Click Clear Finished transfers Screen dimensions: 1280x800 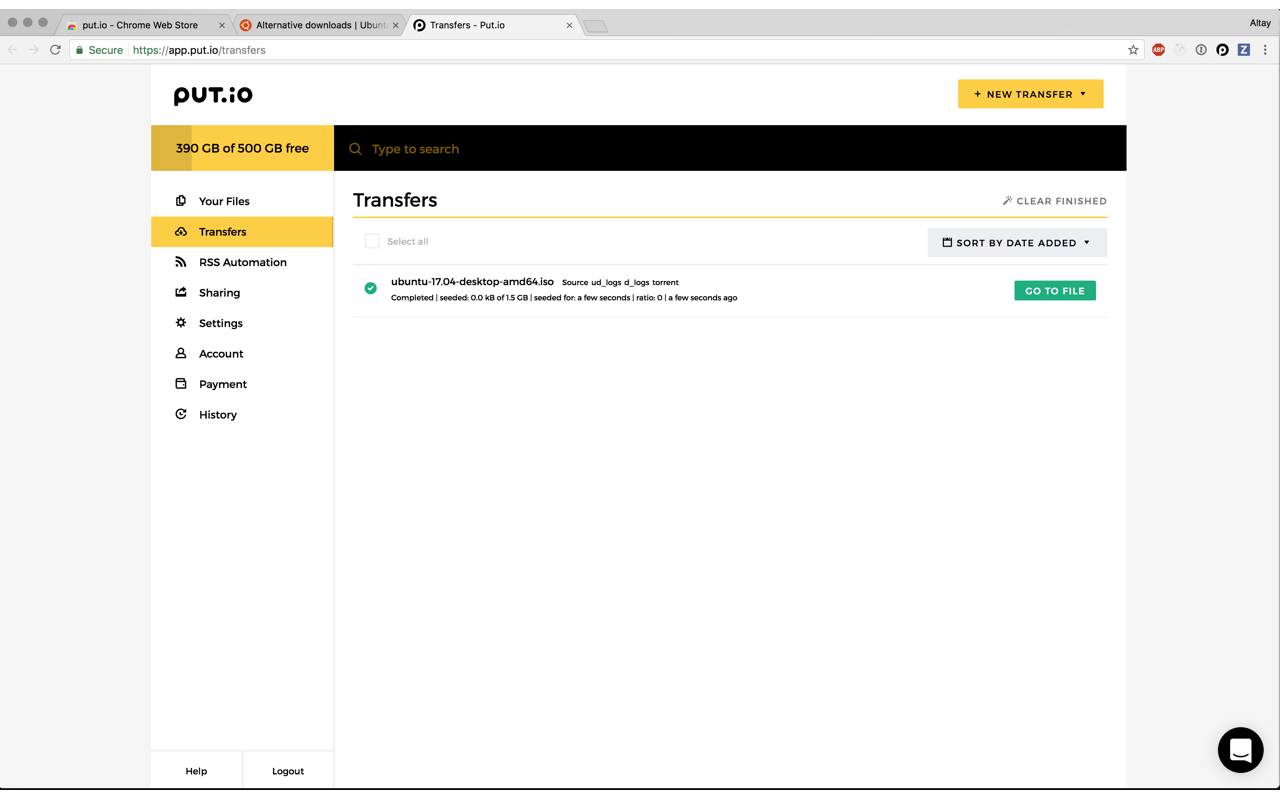[x=1054, y=201]
